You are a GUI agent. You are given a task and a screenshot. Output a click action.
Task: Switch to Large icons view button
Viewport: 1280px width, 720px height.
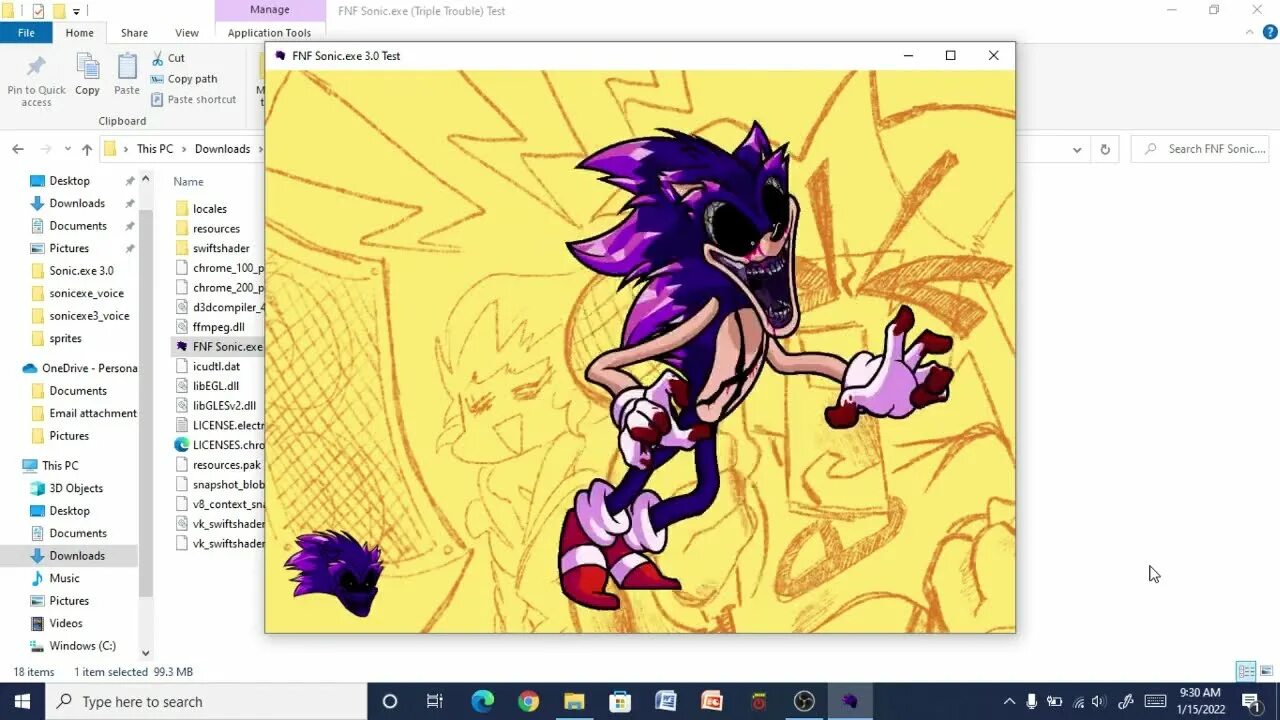(1266, 671)
